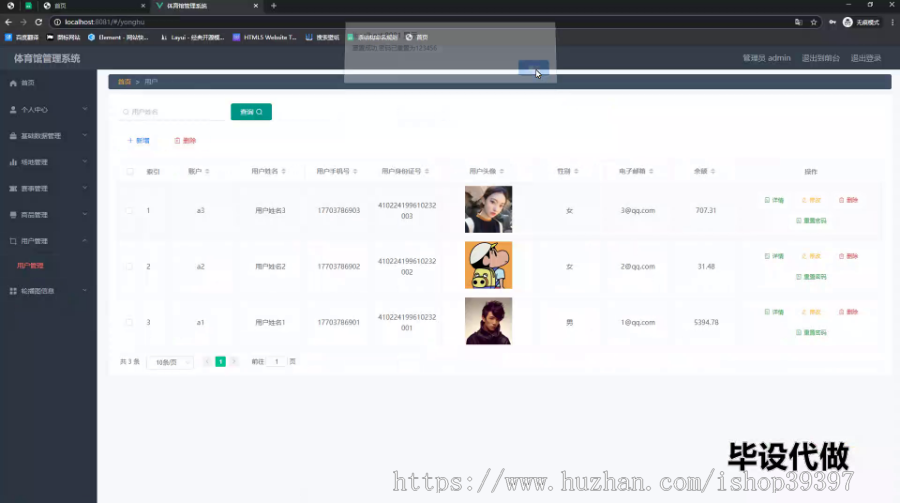The width and height of the screenshot is (900, 503).
Task: Click 重置密码 for user a3
Action: pos(812,221)
